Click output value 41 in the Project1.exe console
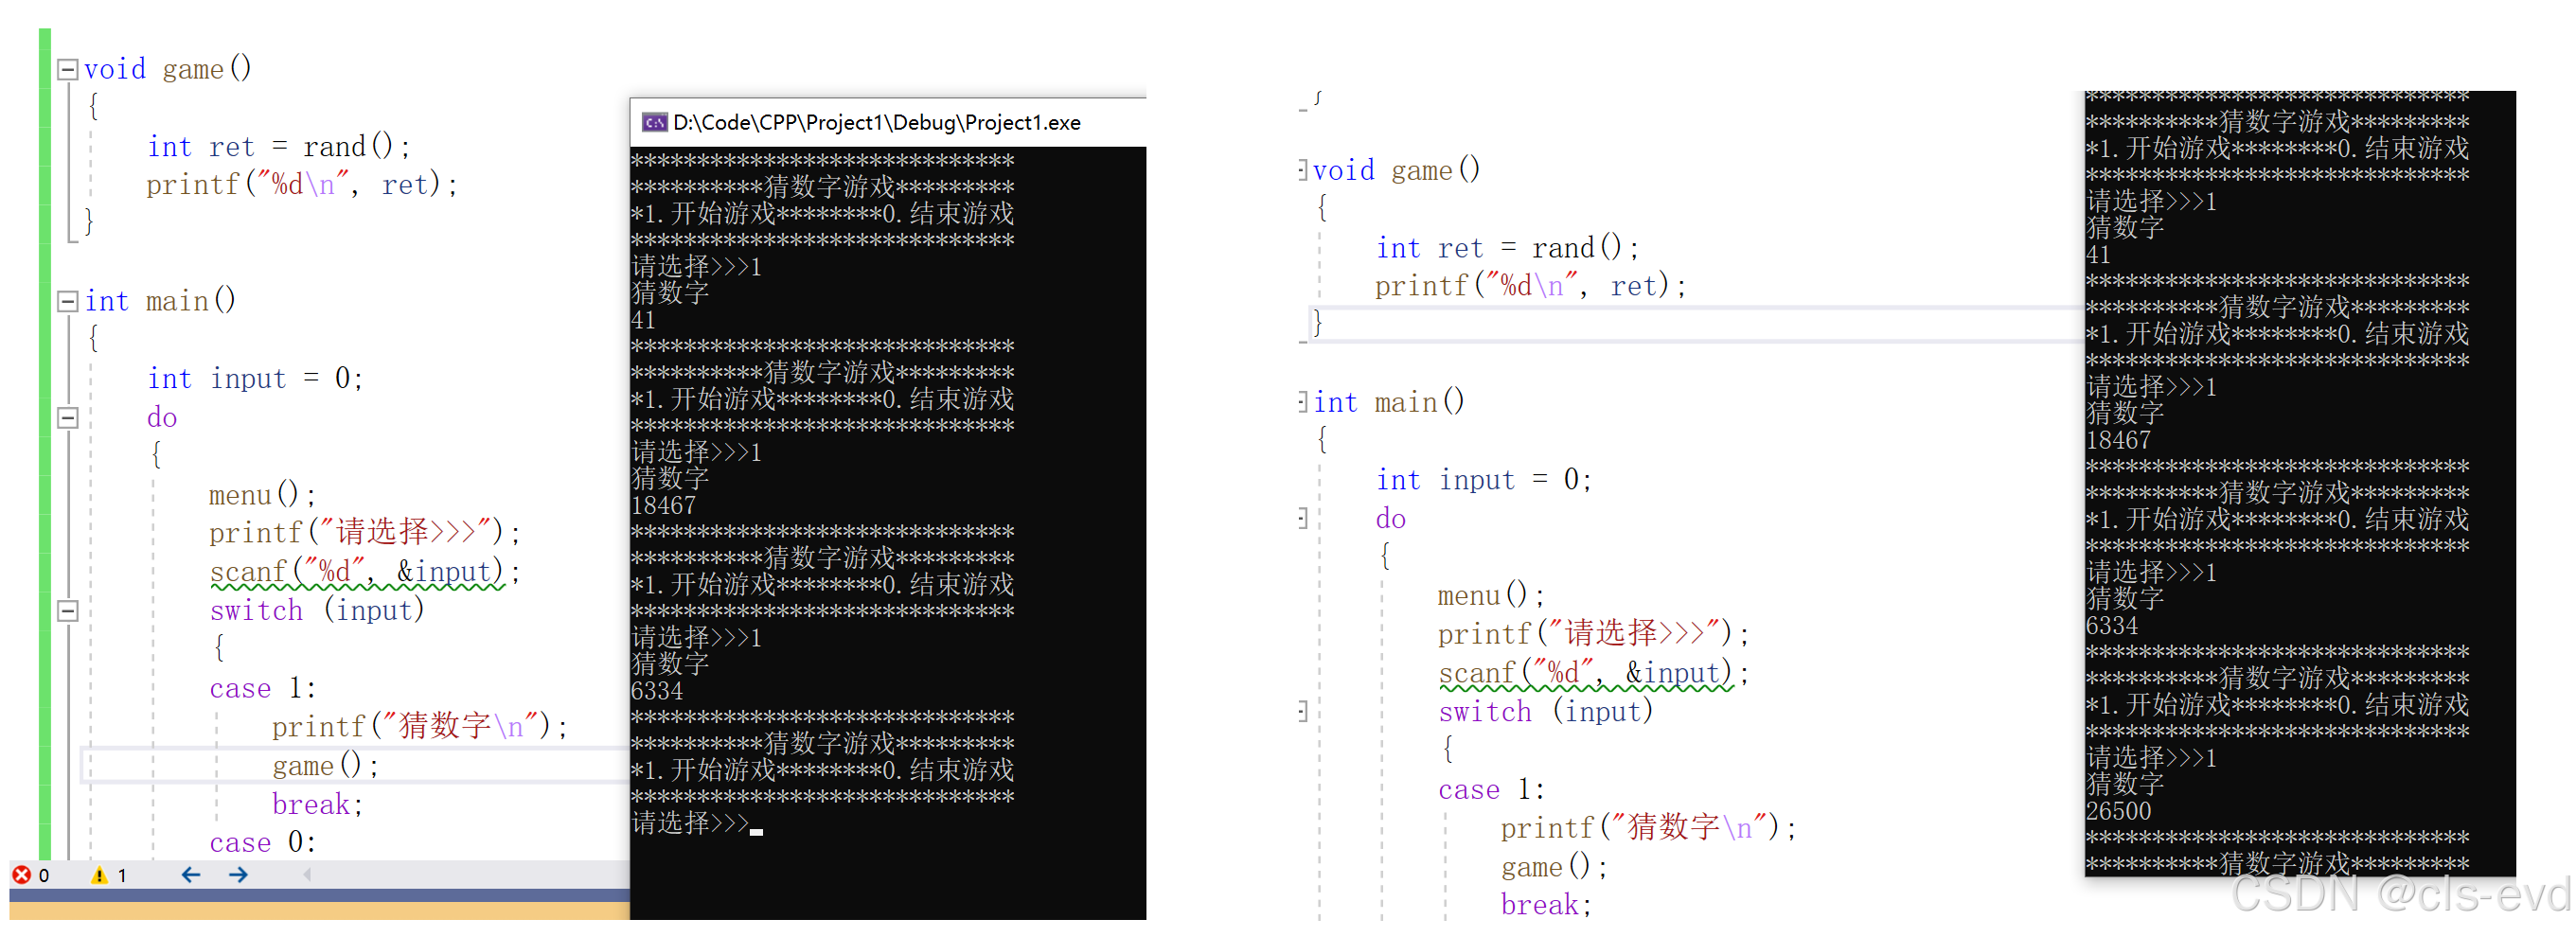The image size is (2576, 937). [643, 320]
